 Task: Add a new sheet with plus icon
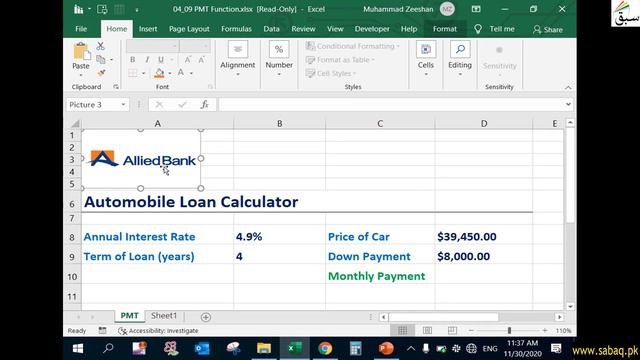click(x=206, y=317)
